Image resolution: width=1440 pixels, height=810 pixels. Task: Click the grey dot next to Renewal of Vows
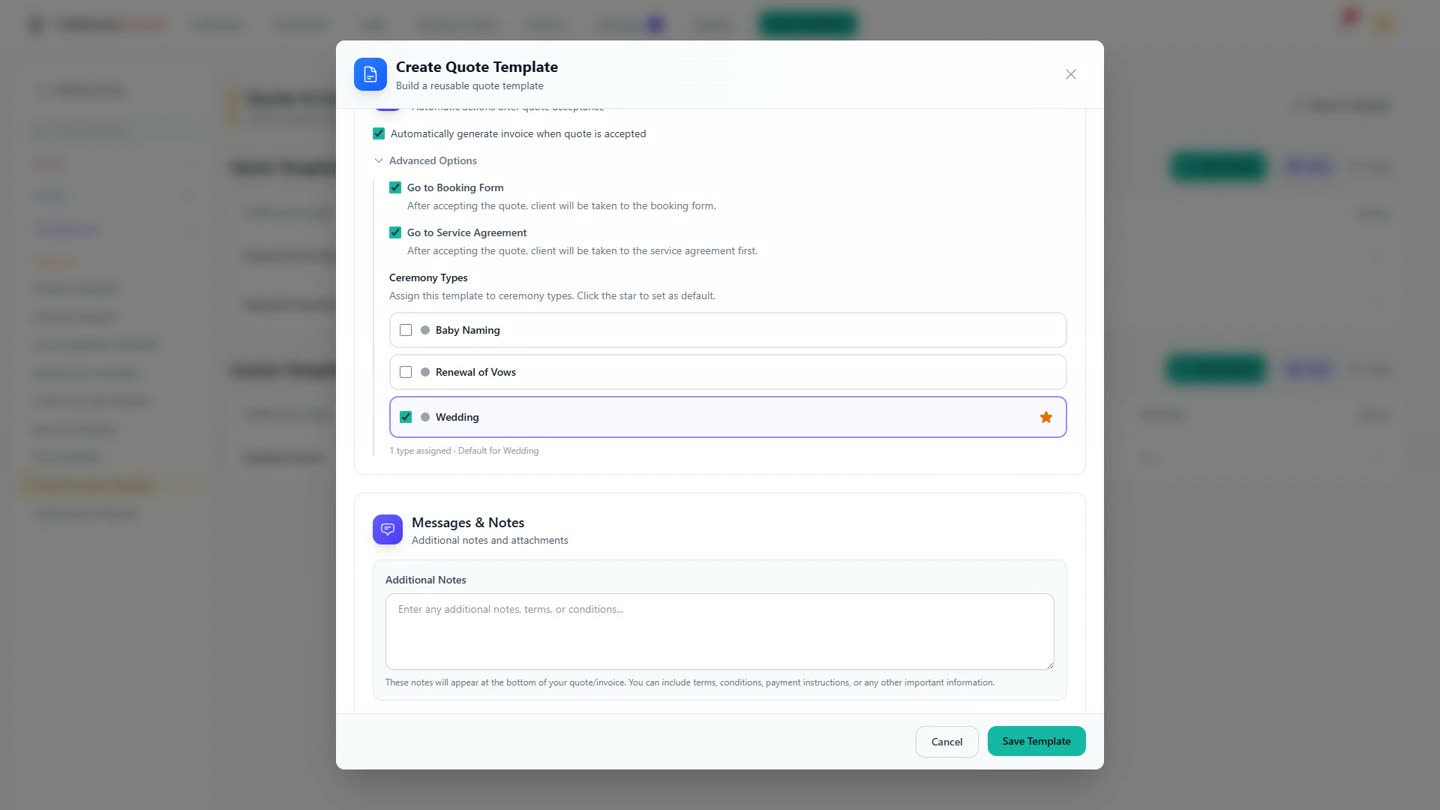pyautogui.click(x=425, y=372)
